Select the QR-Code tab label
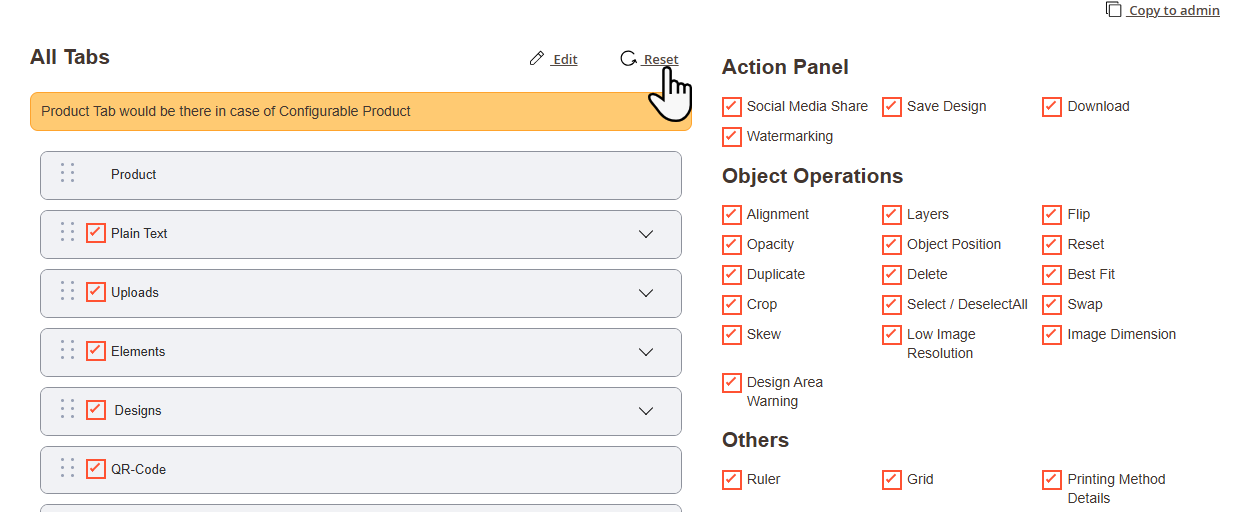 point(138,470)
